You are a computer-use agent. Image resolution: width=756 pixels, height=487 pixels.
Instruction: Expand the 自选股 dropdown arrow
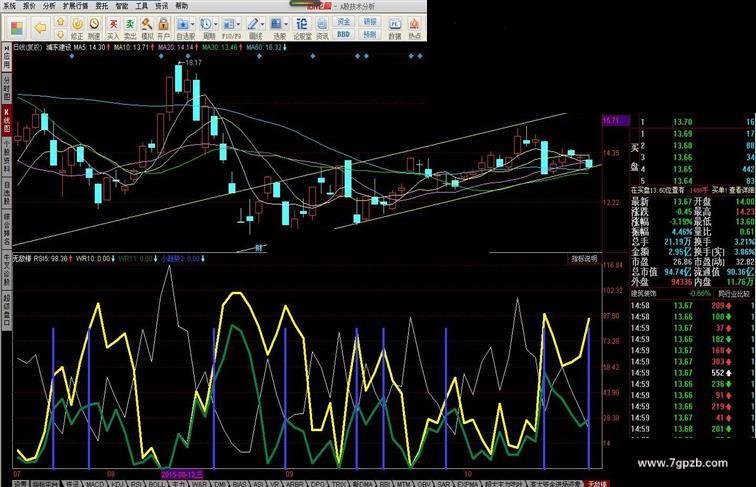click(193, 24)
